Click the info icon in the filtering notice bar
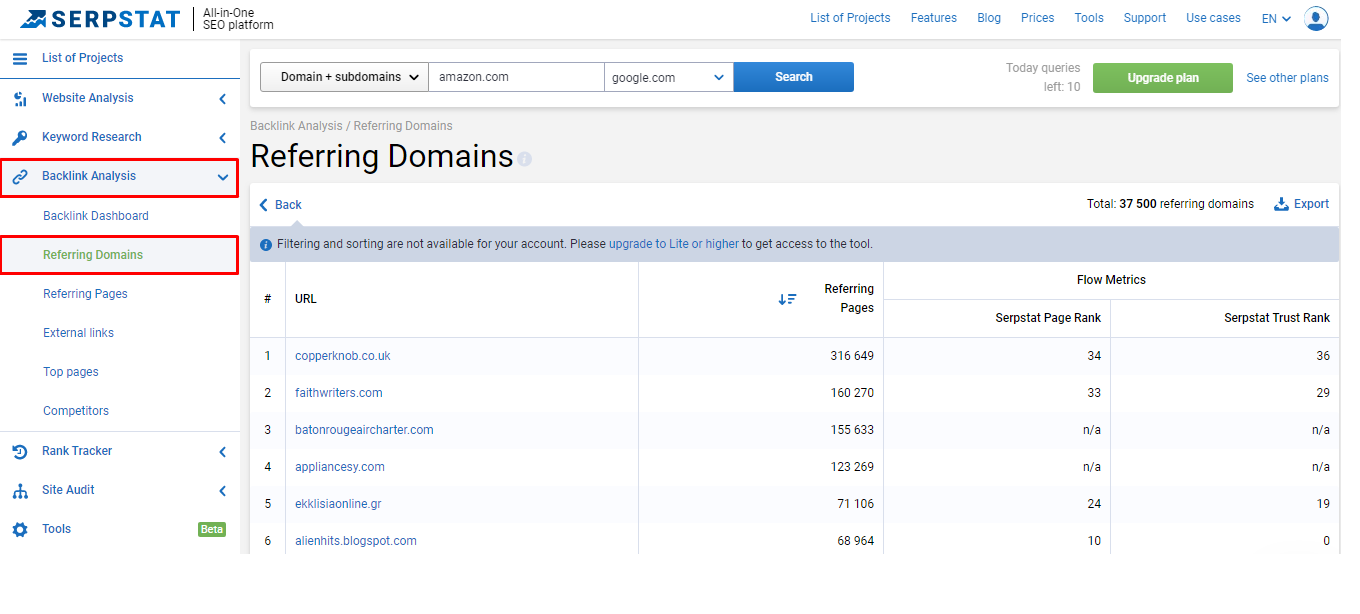1360x614 pixels. [x=266, y=244]
